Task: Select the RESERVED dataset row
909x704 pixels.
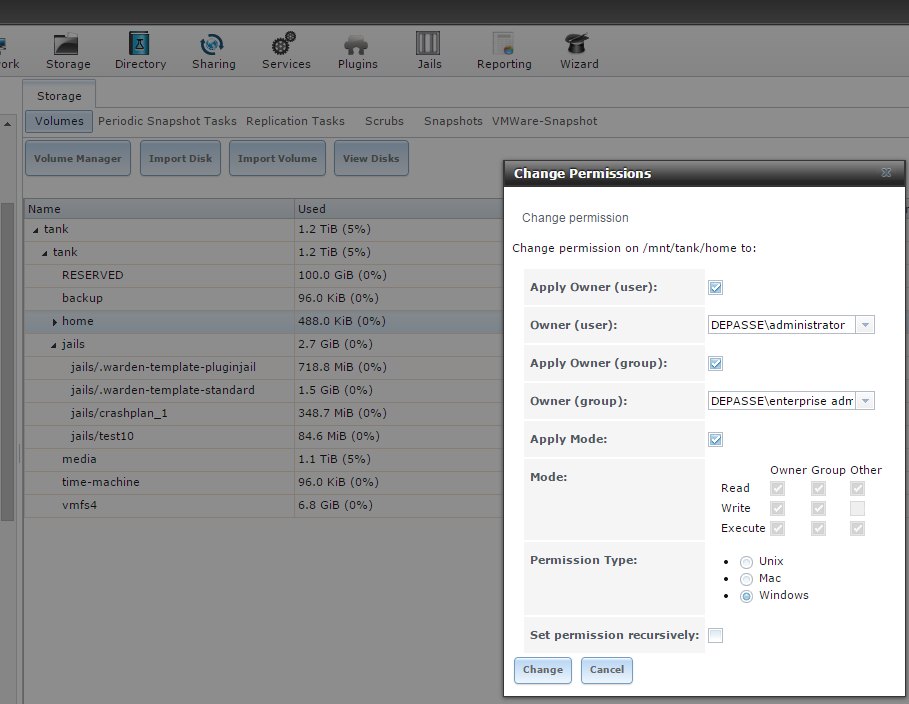Action: click(x=264, y=275)
